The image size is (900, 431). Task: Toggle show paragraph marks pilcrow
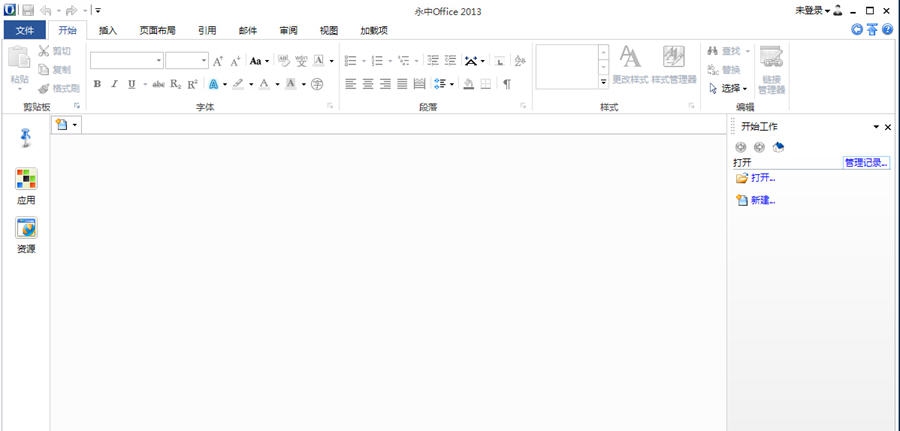tap(507, 84)
